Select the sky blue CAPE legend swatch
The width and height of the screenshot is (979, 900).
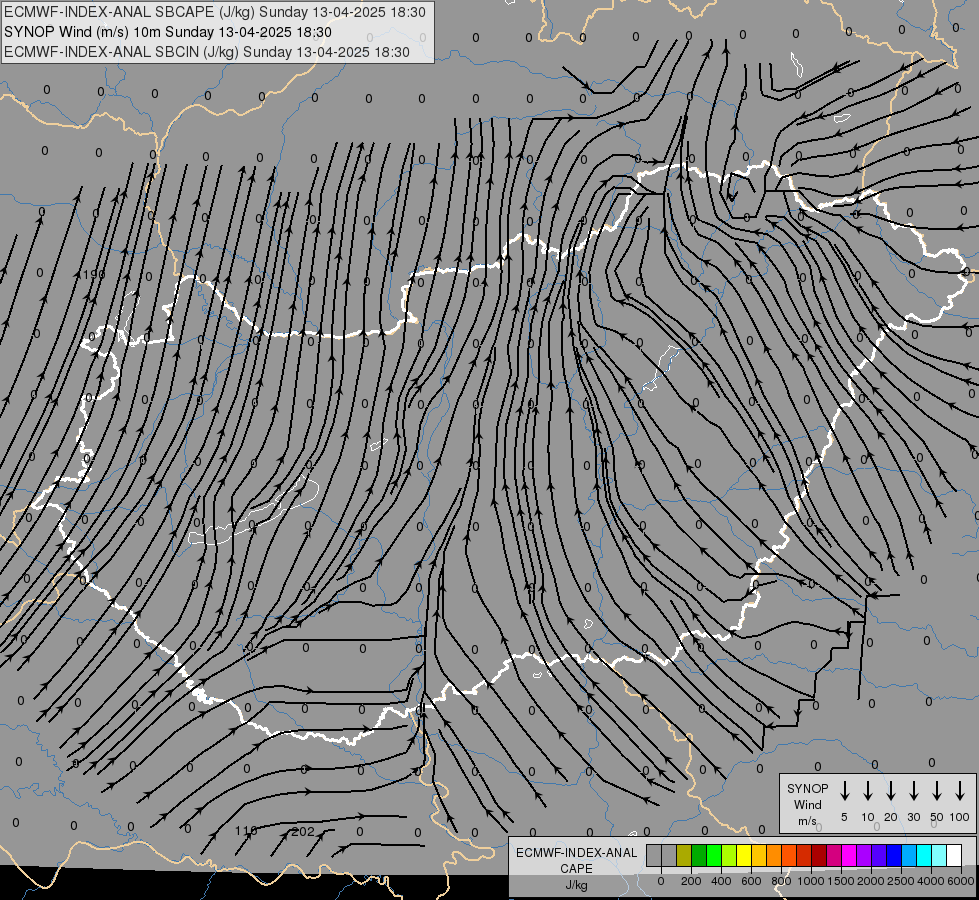(x=908, y=855)
